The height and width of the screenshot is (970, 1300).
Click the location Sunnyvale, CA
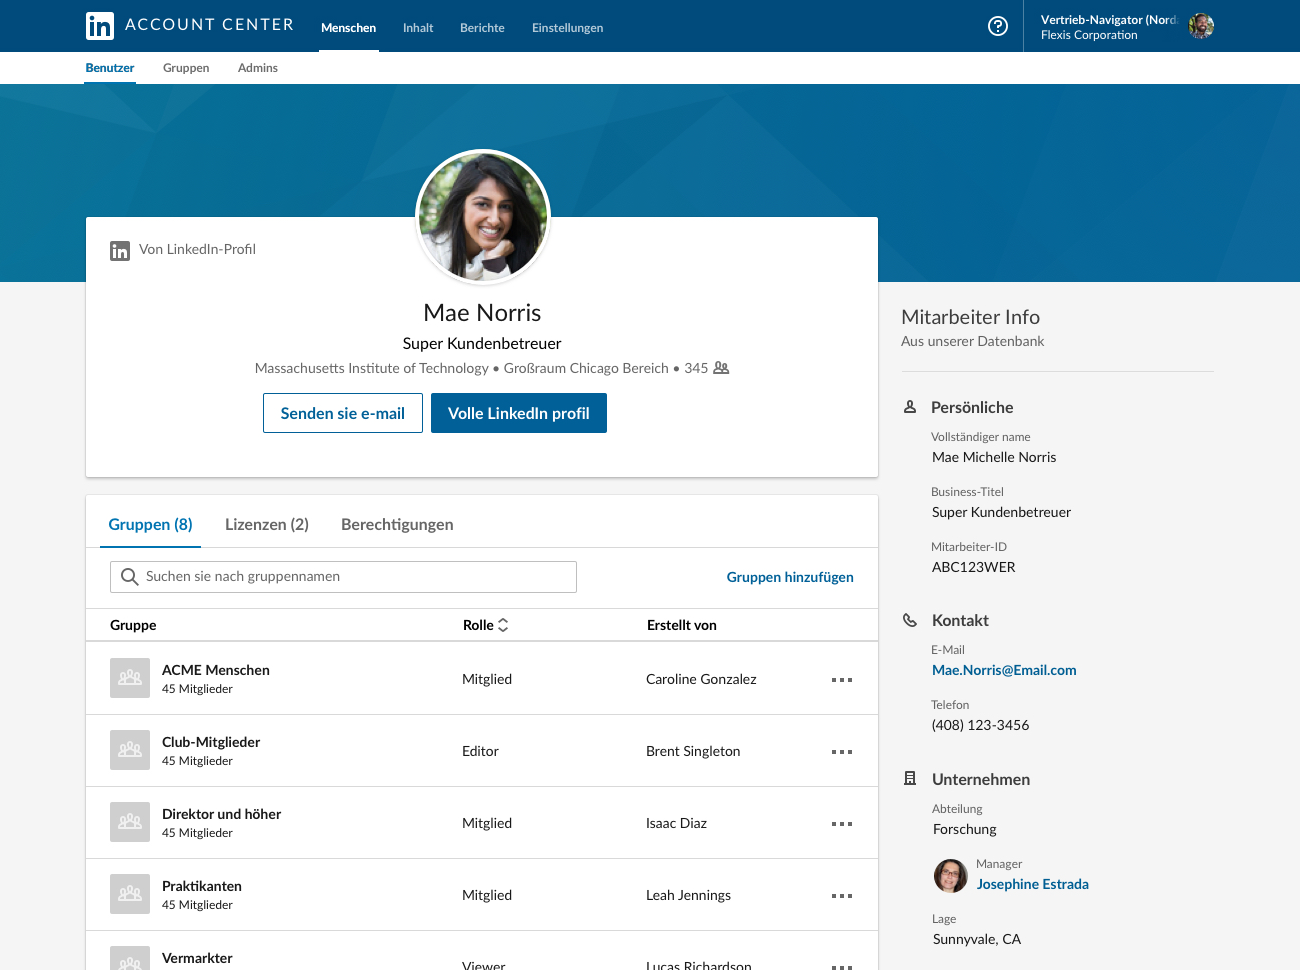[977, 939]
